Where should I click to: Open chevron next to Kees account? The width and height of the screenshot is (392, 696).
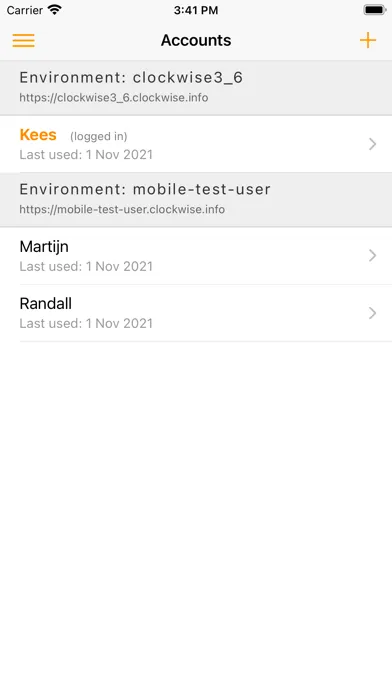click(372, 144)
